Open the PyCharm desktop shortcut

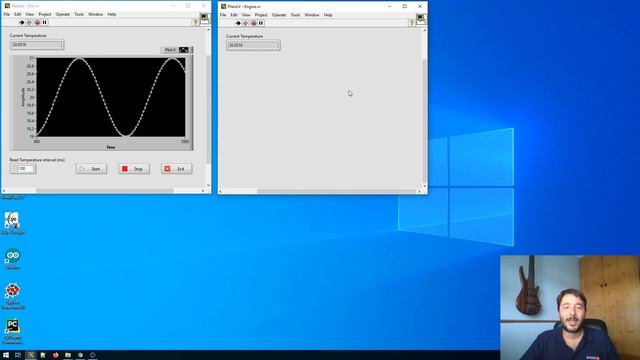(x=12, y=331)
